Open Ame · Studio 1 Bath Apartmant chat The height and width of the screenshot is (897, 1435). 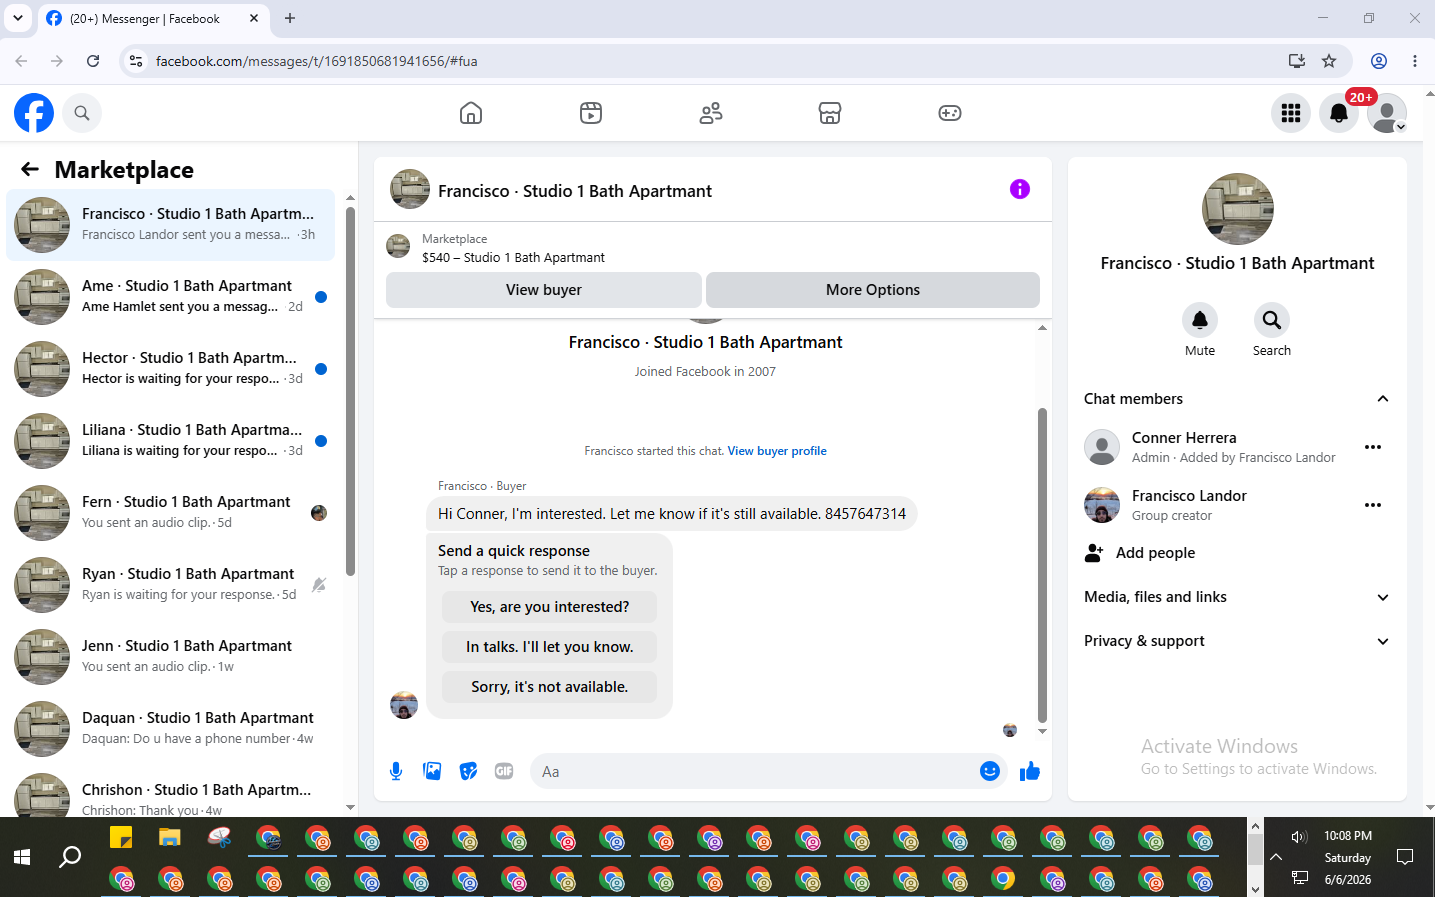[x=171, y=297]
